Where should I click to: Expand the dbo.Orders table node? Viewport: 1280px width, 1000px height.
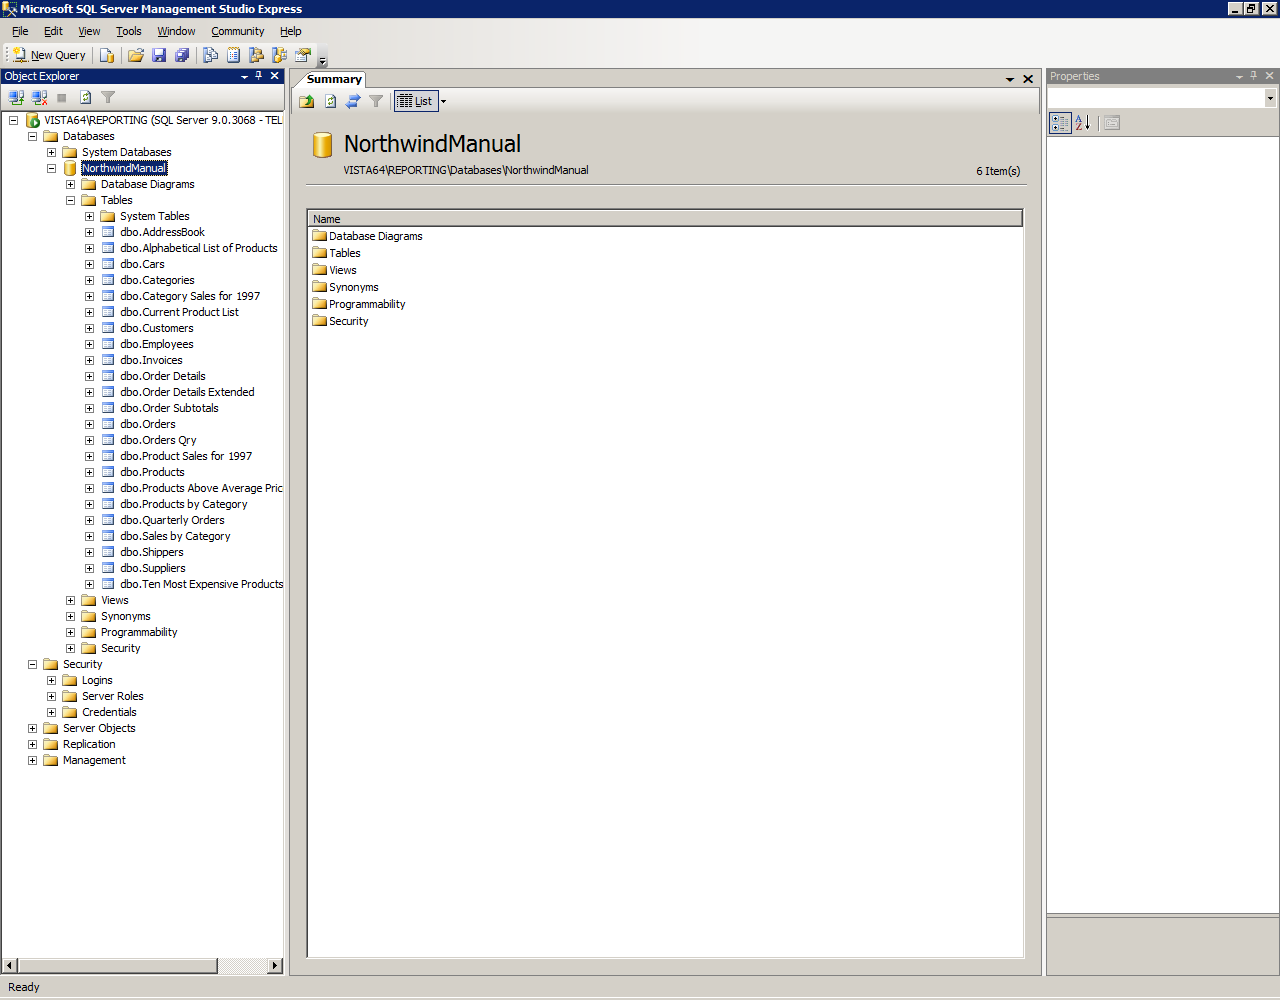tap(89, 424)
